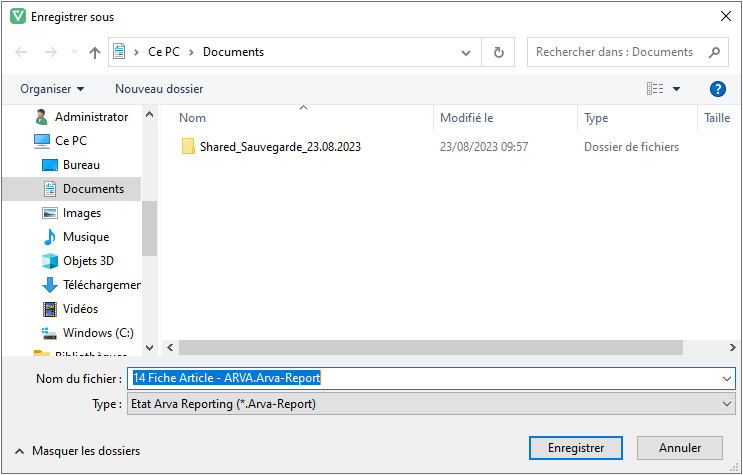This screenshot has width=743, height=475.
Task: Close the Enregistrer sous dialog
Action: (725, 17)
